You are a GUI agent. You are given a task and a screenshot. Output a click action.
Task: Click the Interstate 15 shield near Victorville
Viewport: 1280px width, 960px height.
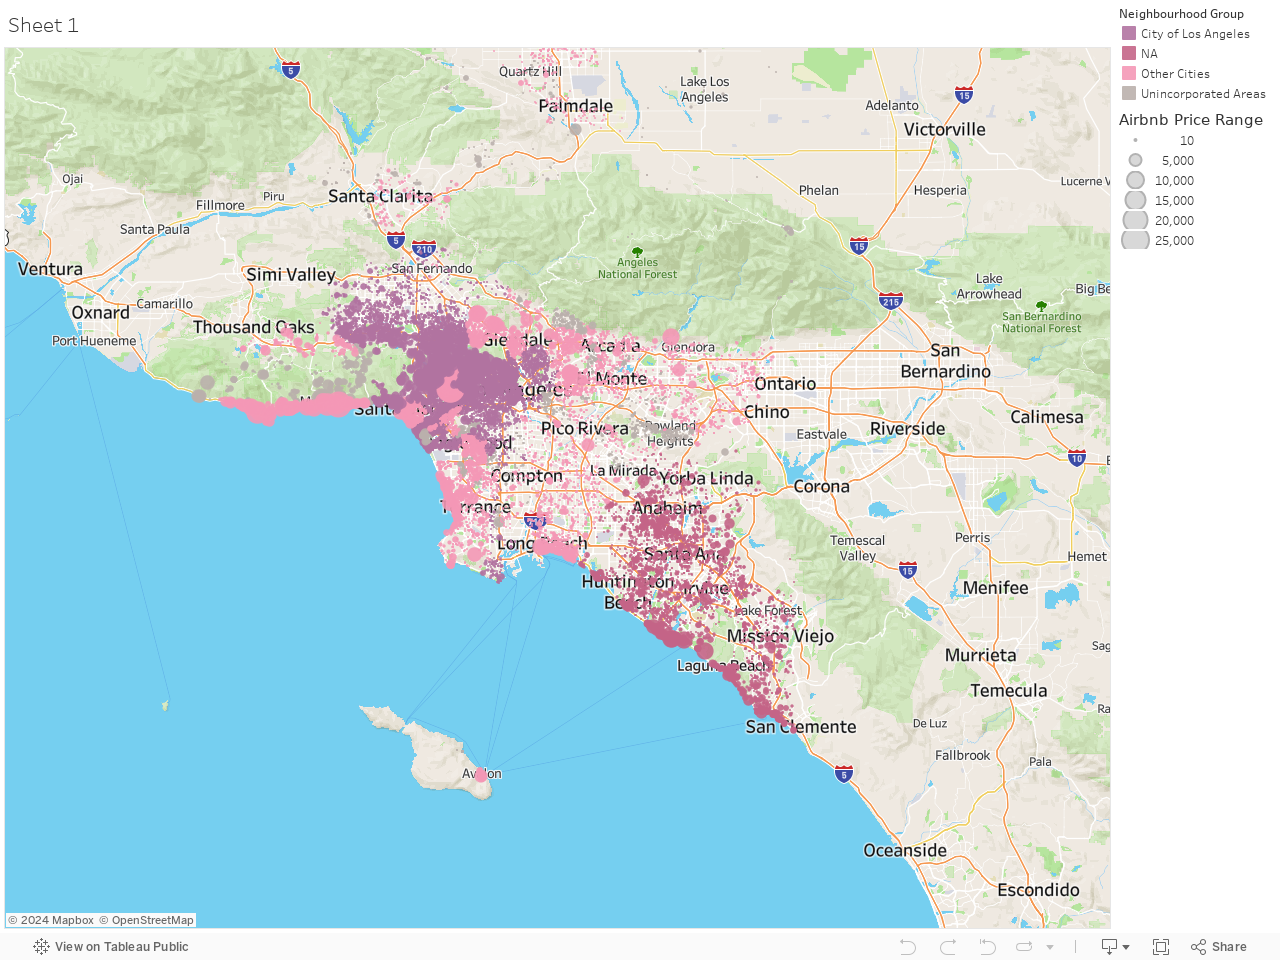pyautogui.click(x=963, y=95)
